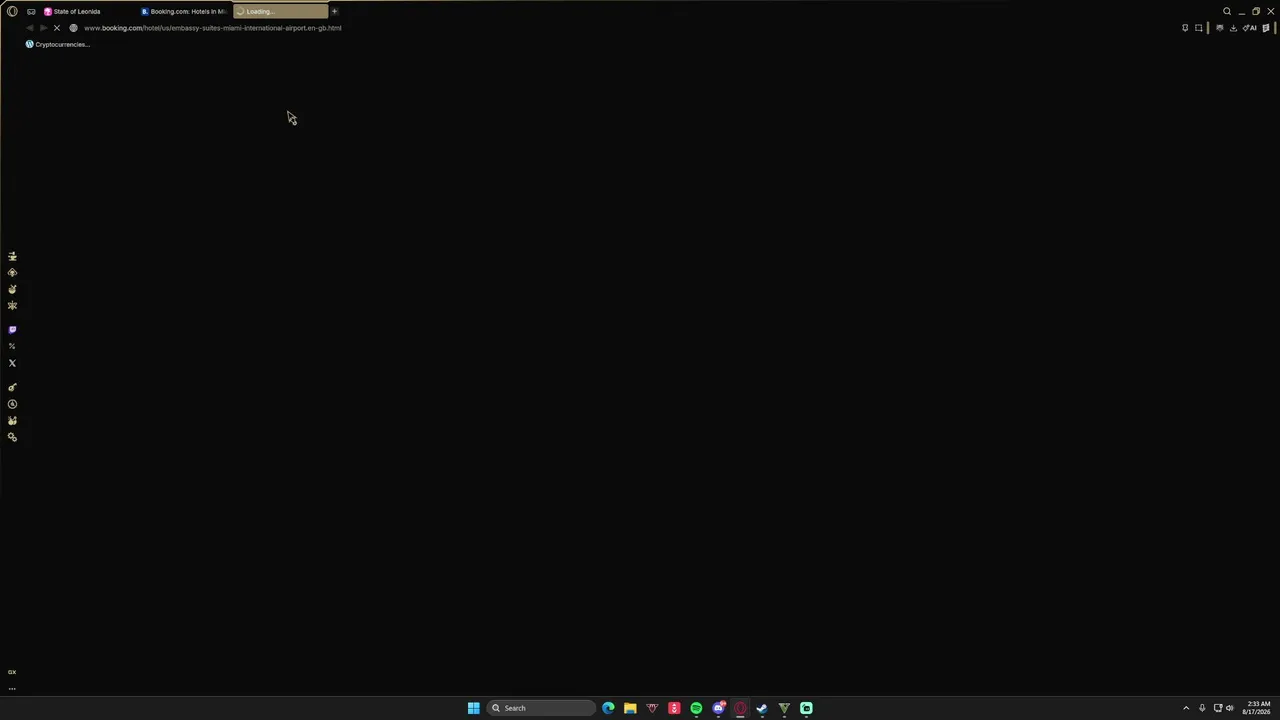Click the pinboard pin icon in toolbar
This screenshot has height=720, width=1280.
pyautogui.click(x=1185, y=28)
